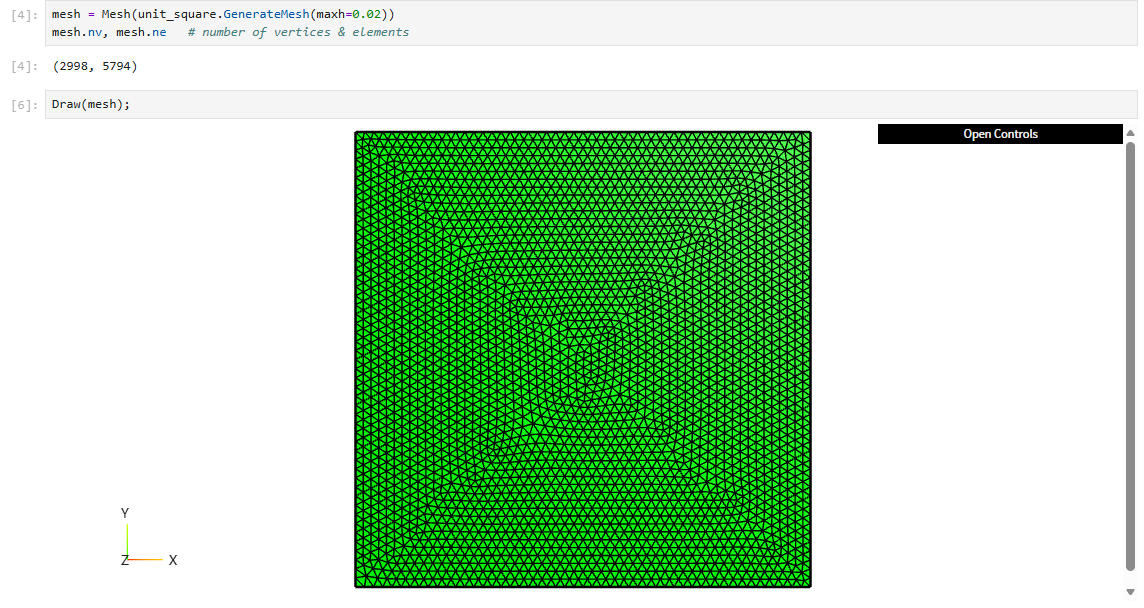This screenshot has height=608, width=1144.
Task: Click the green triangular mesh rendering
Action: pos(583,359)
